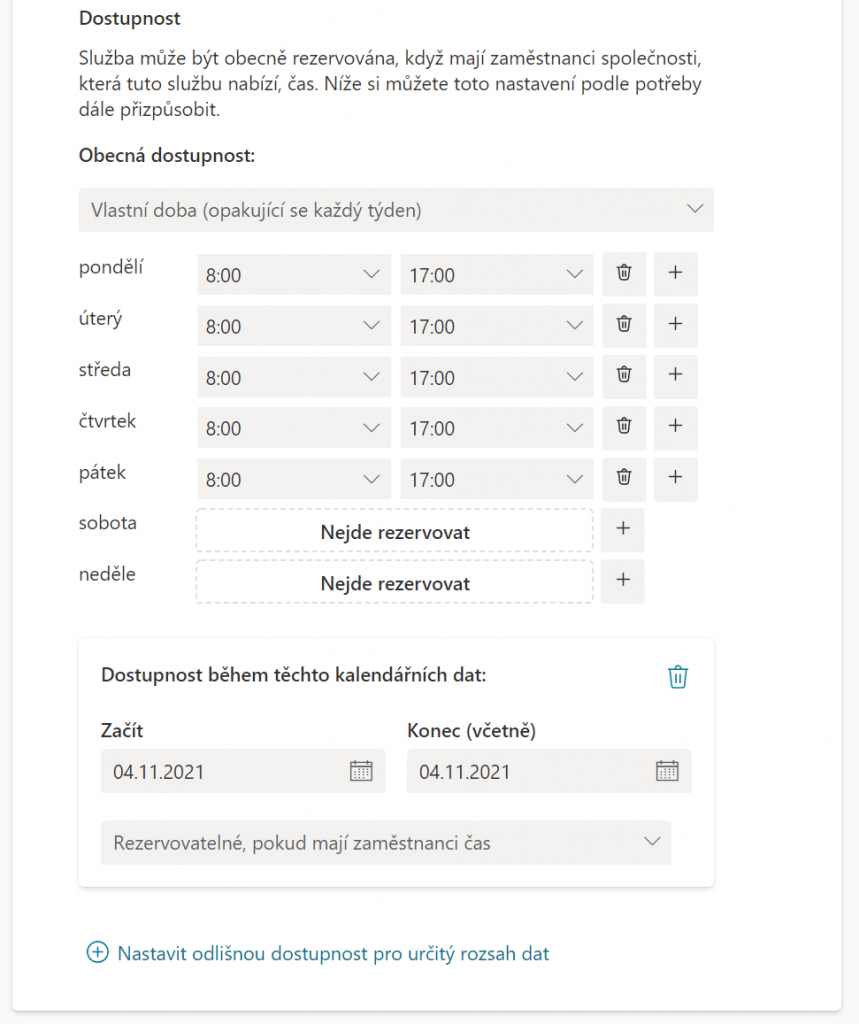Expand Rezervovatelné, pokud mají zaměstnanci čas dropdown
859x1024 pixels.
(385, 843)
